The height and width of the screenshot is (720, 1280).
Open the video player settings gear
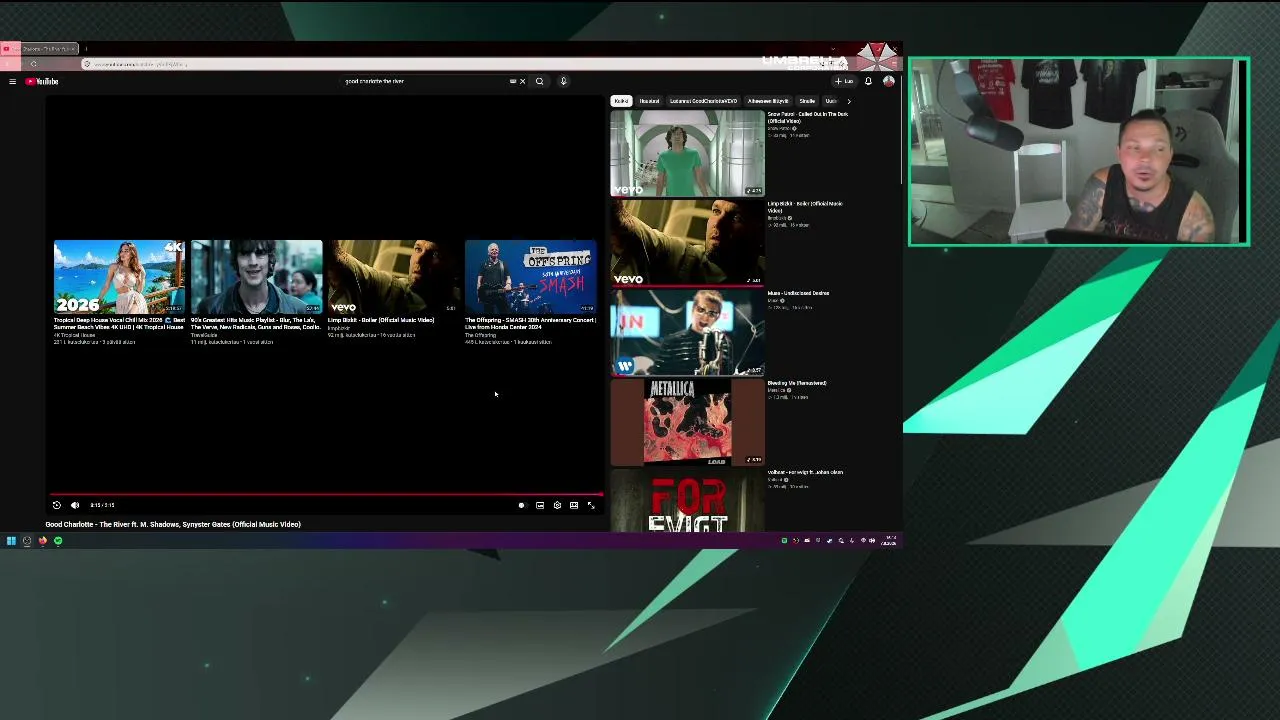(x=557, y=505)
